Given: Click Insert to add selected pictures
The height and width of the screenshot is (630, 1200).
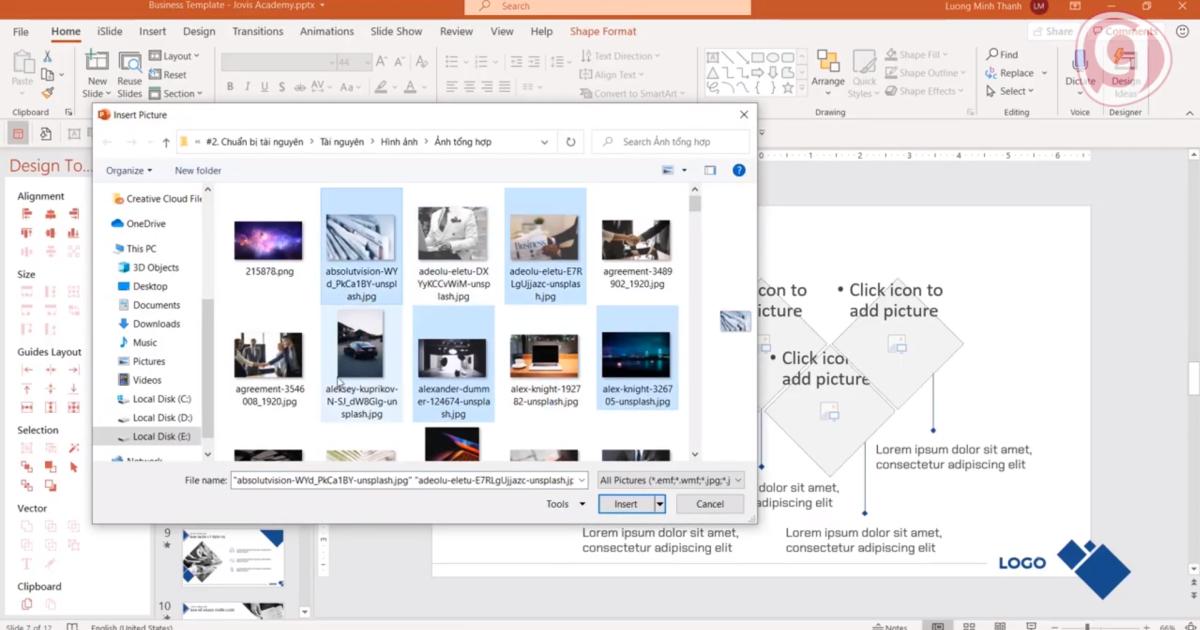Looking at the screenshot, I should coord(627,503).
